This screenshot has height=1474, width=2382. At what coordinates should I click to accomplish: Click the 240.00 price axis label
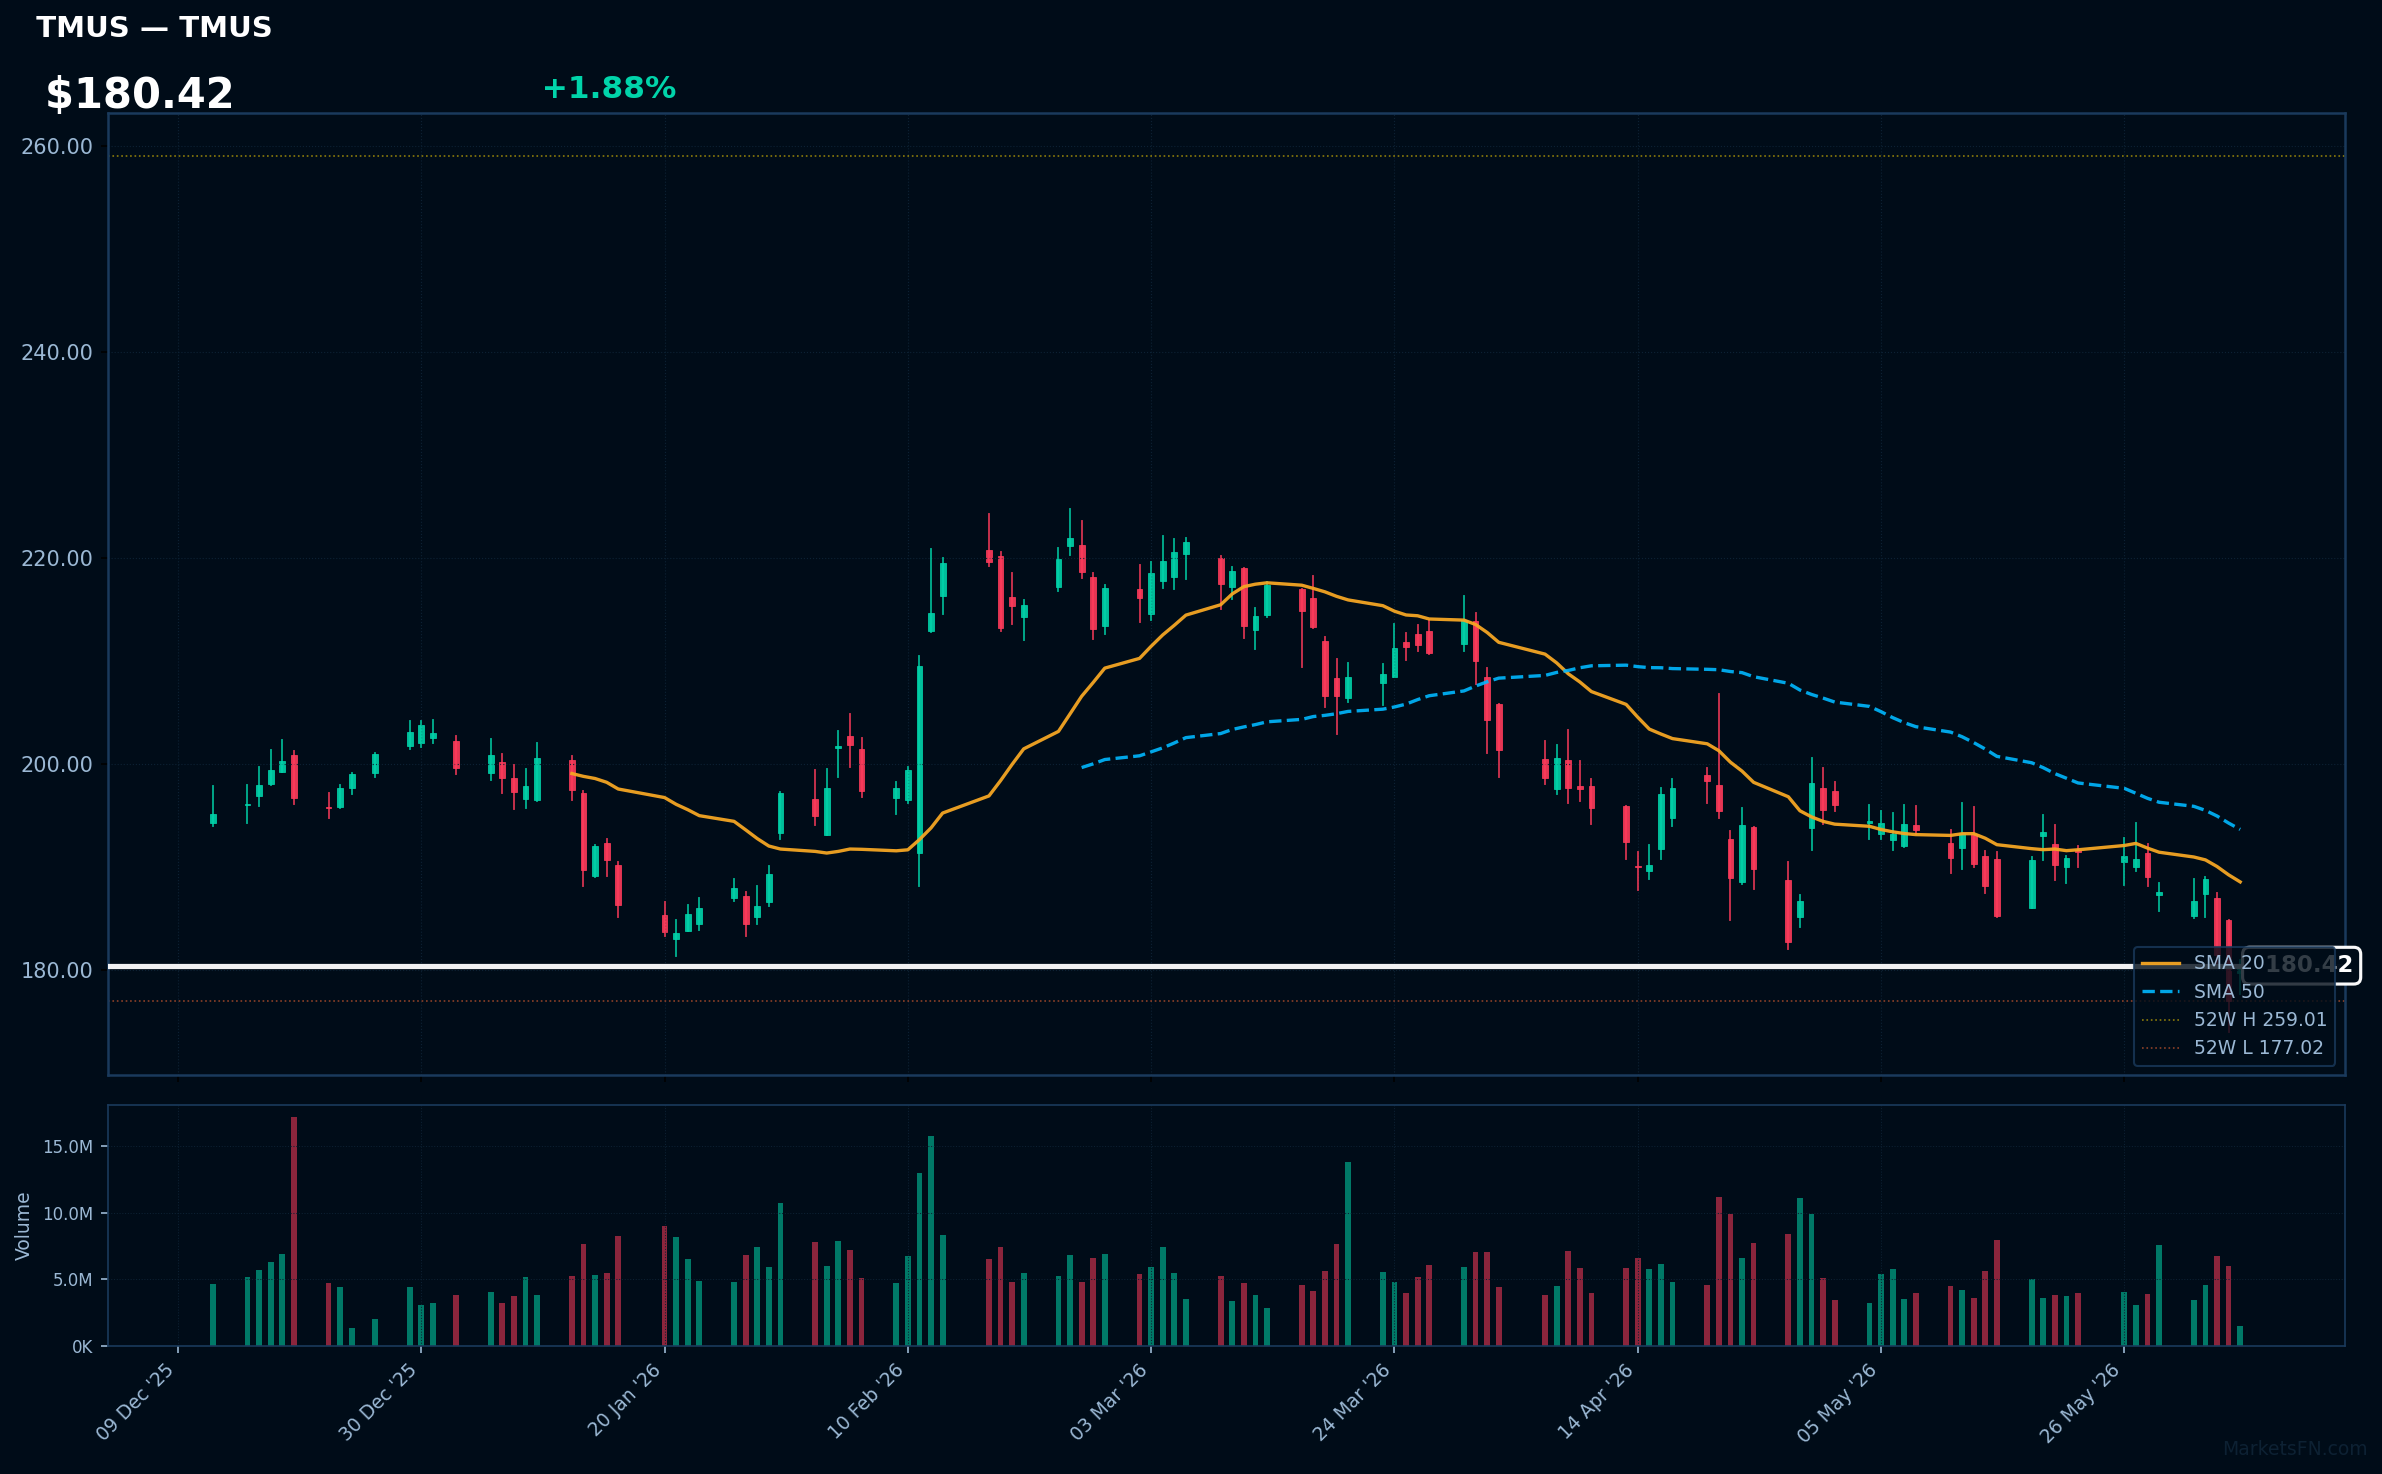tap(57, 353)
